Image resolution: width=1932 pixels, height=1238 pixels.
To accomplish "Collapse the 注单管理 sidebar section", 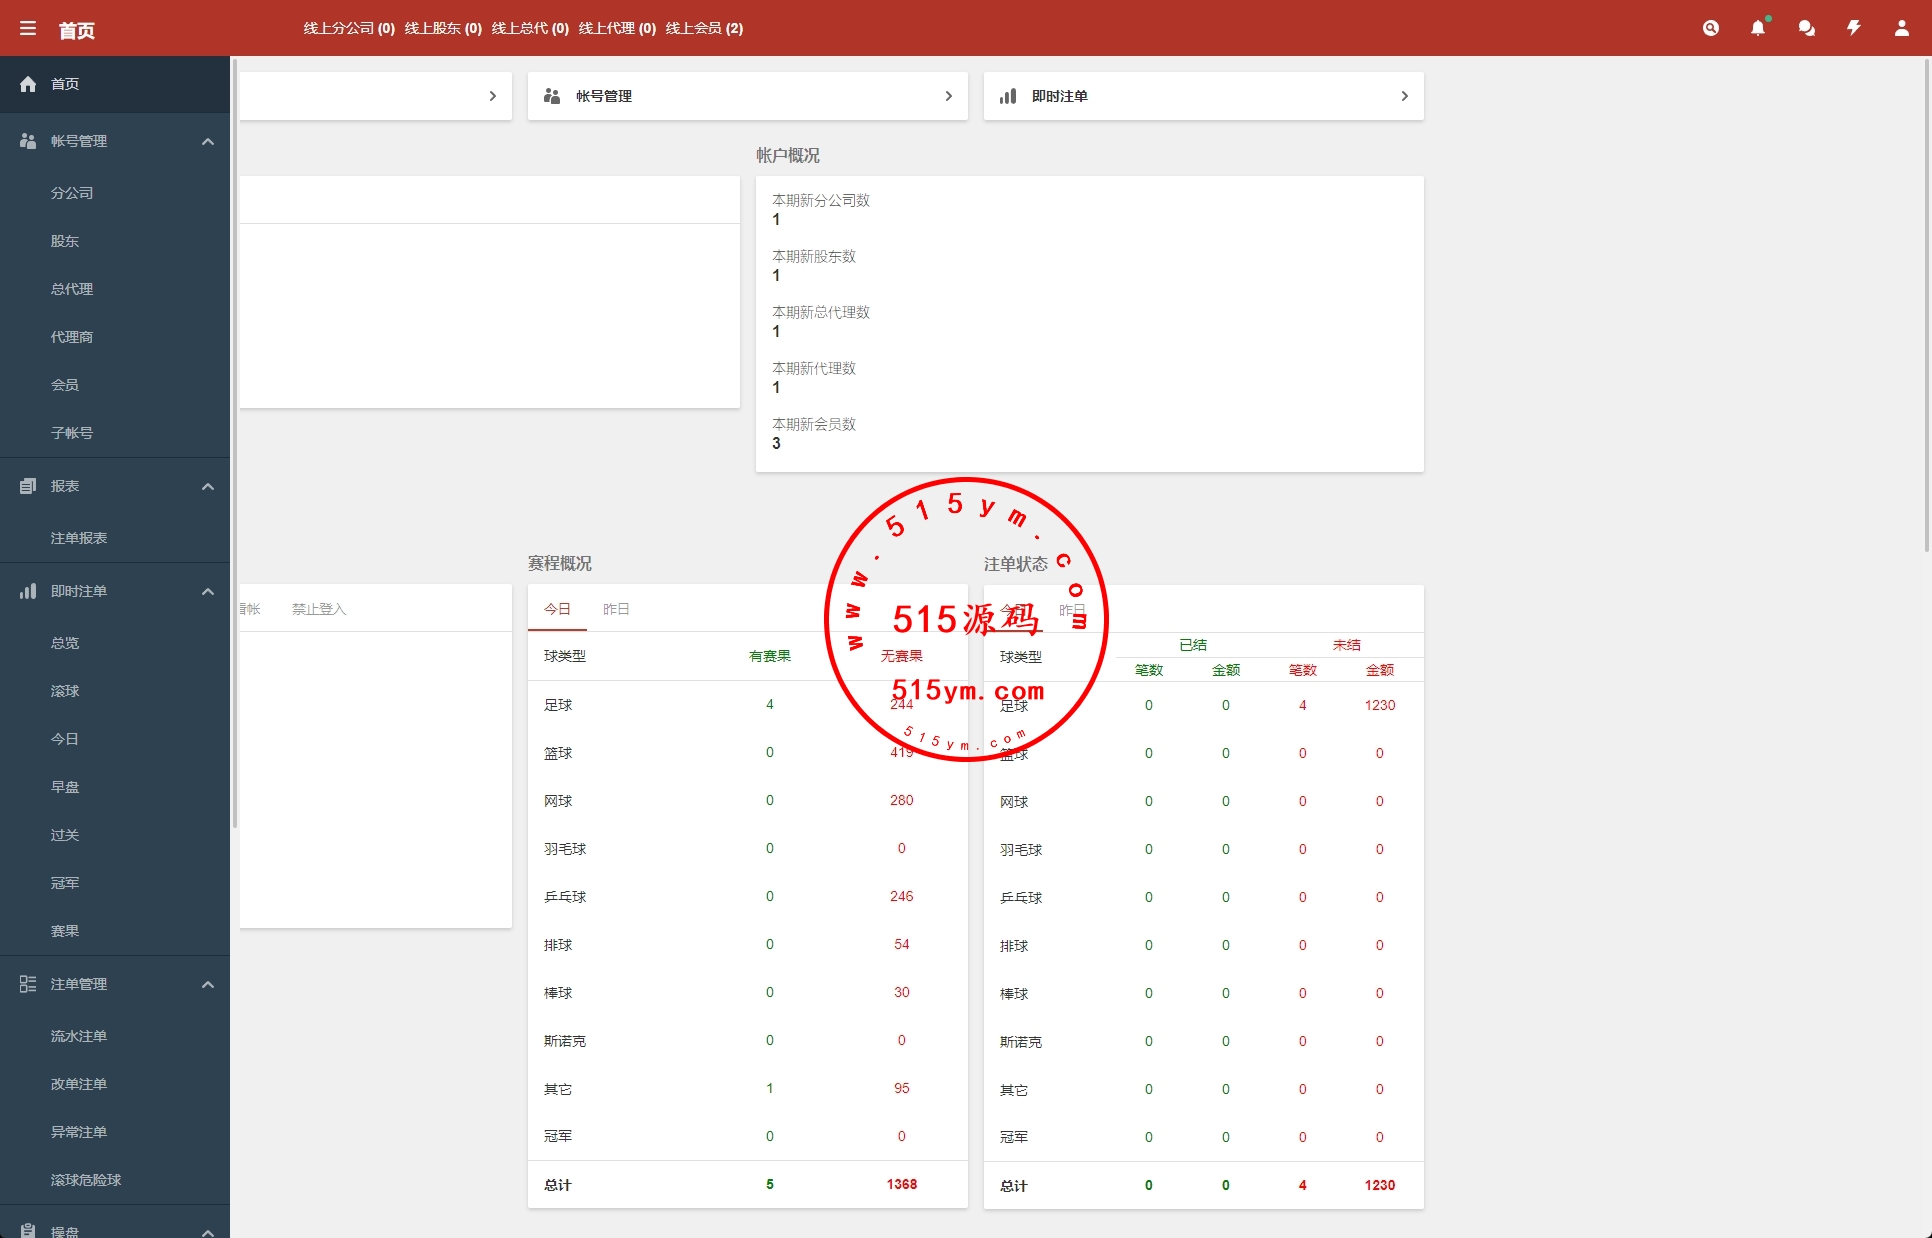I will (208, 984).
